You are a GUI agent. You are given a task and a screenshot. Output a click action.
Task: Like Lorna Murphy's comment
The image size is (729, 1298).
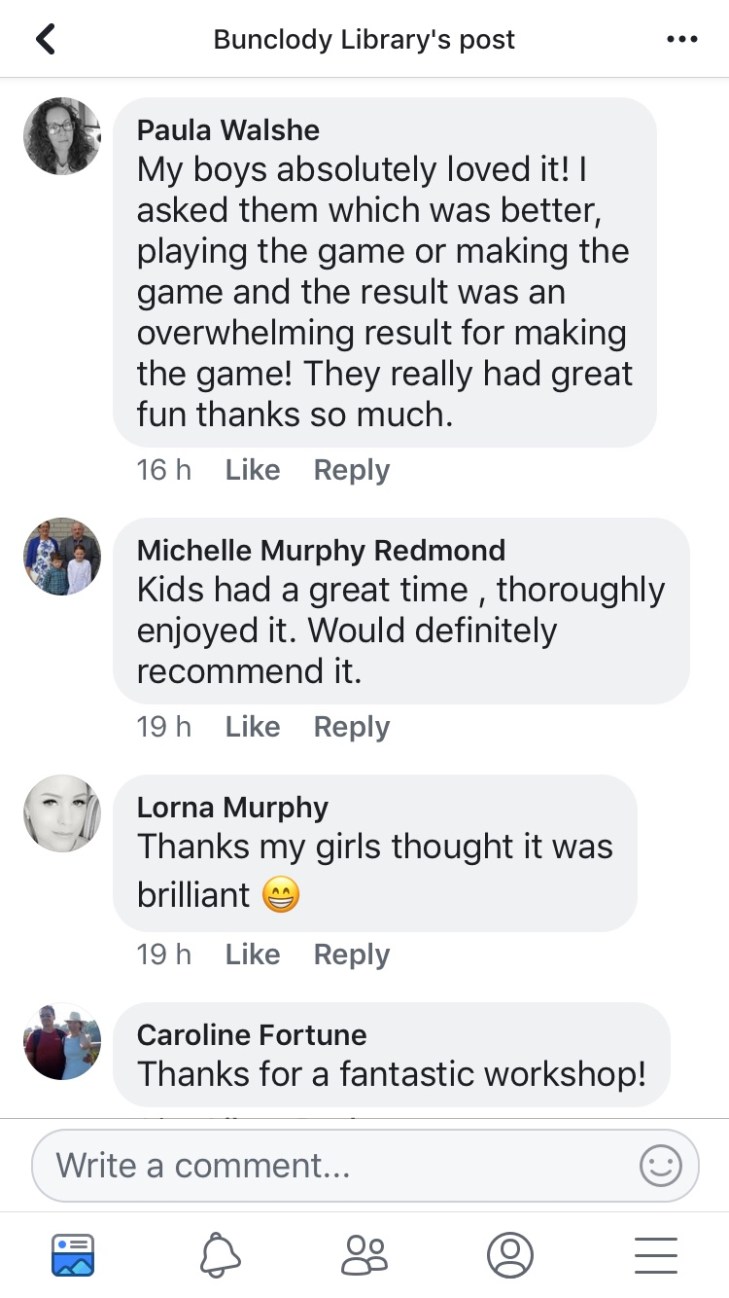tap(252, 955)
